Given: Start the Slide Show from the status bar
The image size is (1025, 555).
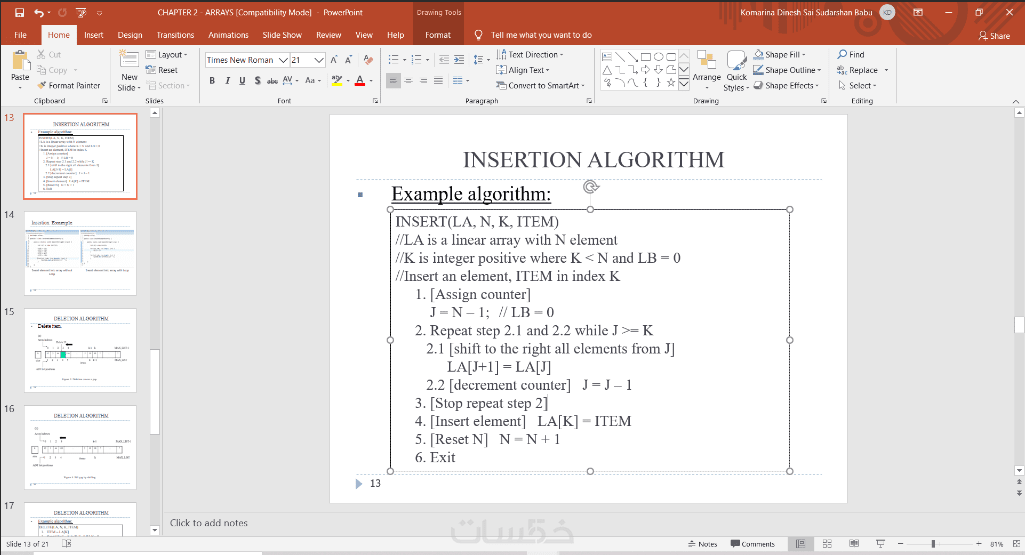Looking at the screenshot, I should click(881, 544).
